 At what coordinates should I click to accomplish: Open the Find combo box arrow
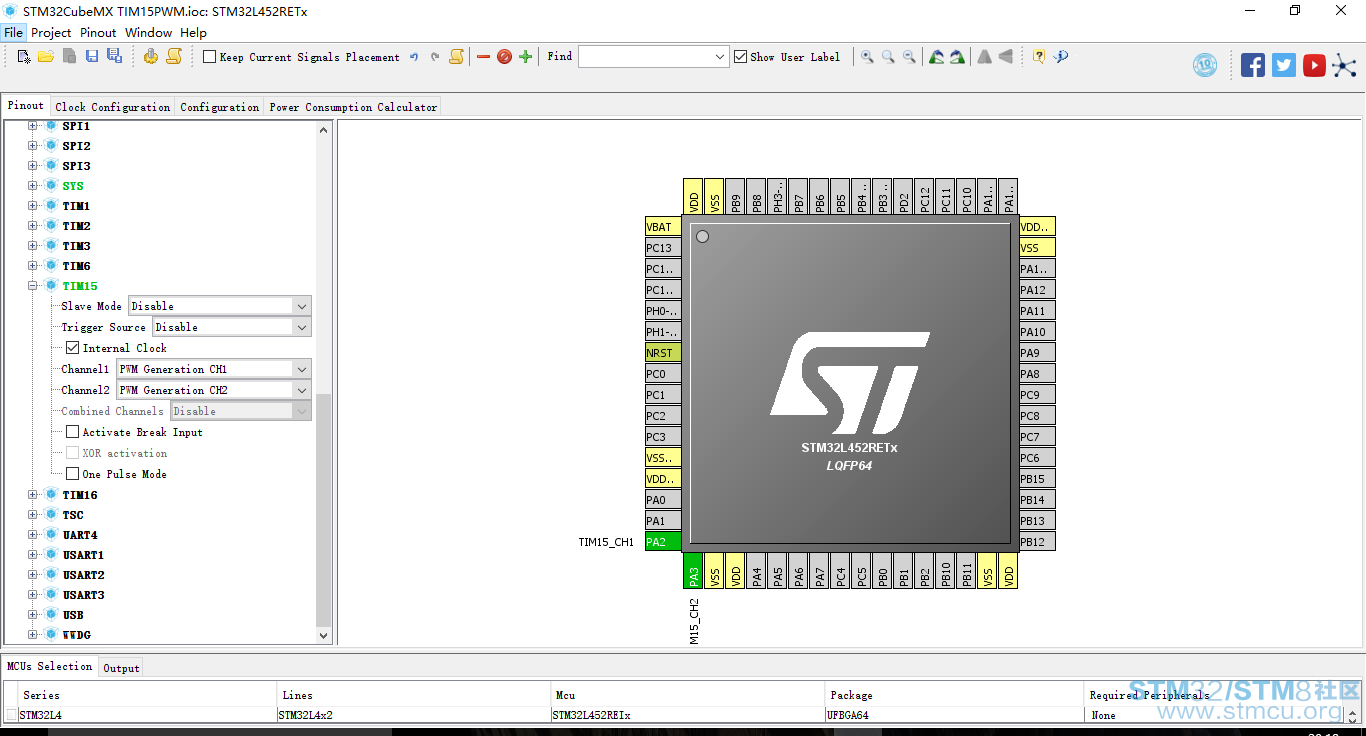720,57
